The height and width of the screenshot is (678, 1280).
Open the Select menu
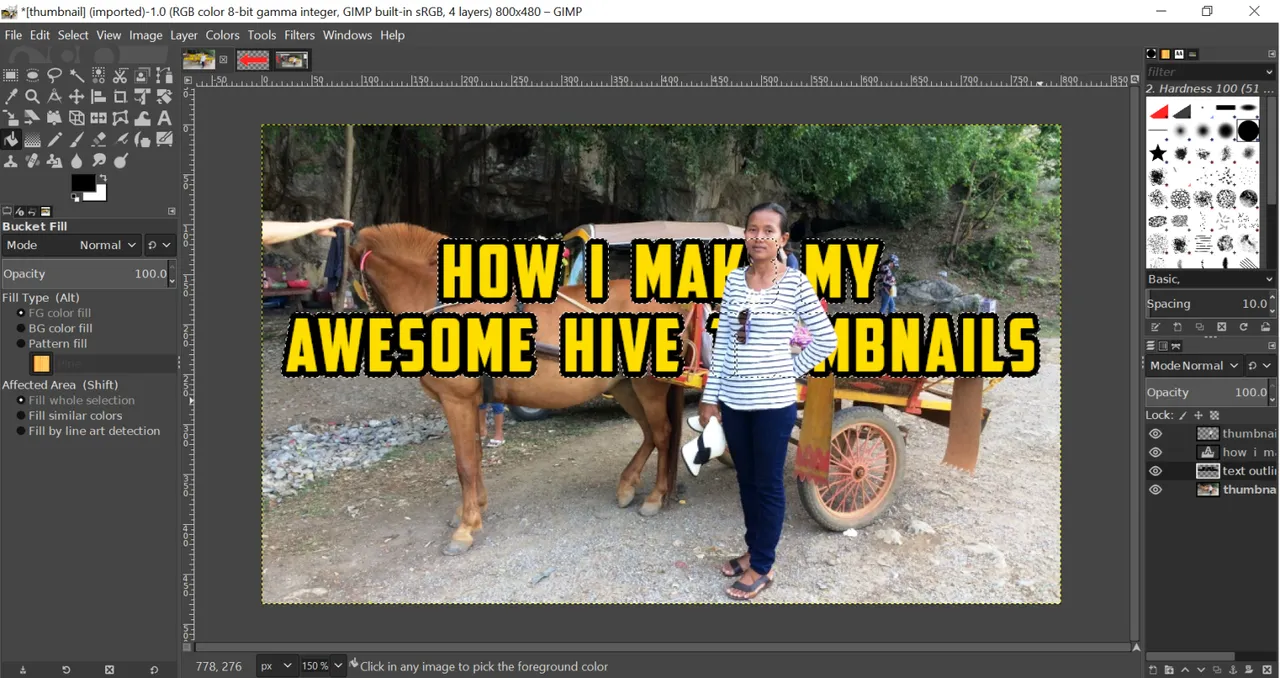pyautogui.click(x=73, y=35)
